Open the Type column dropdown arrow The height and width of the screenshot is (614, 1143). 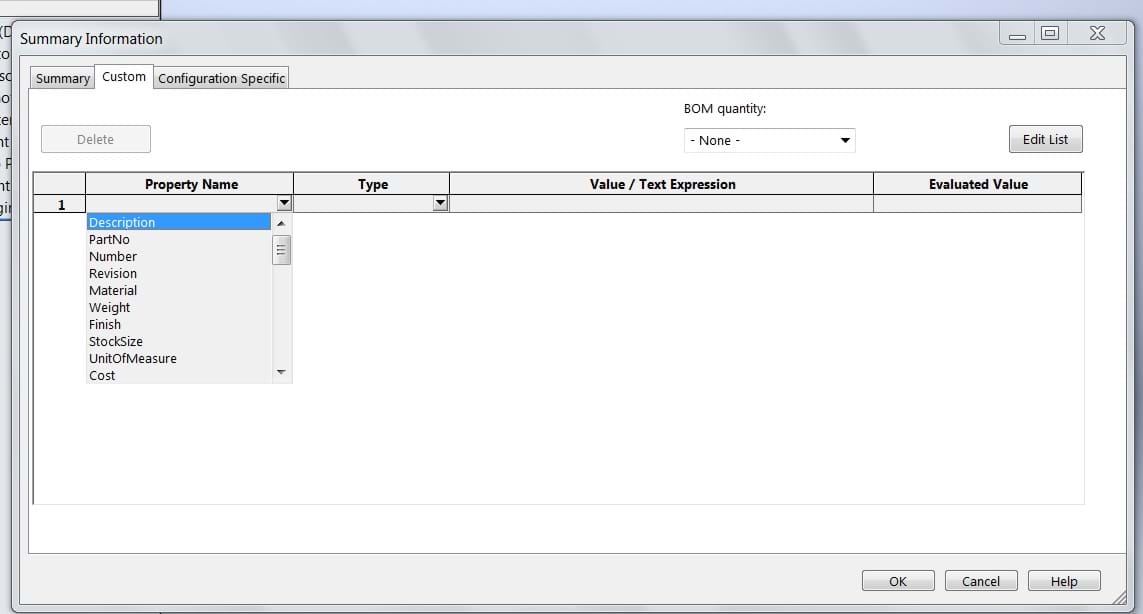point(440,204)
